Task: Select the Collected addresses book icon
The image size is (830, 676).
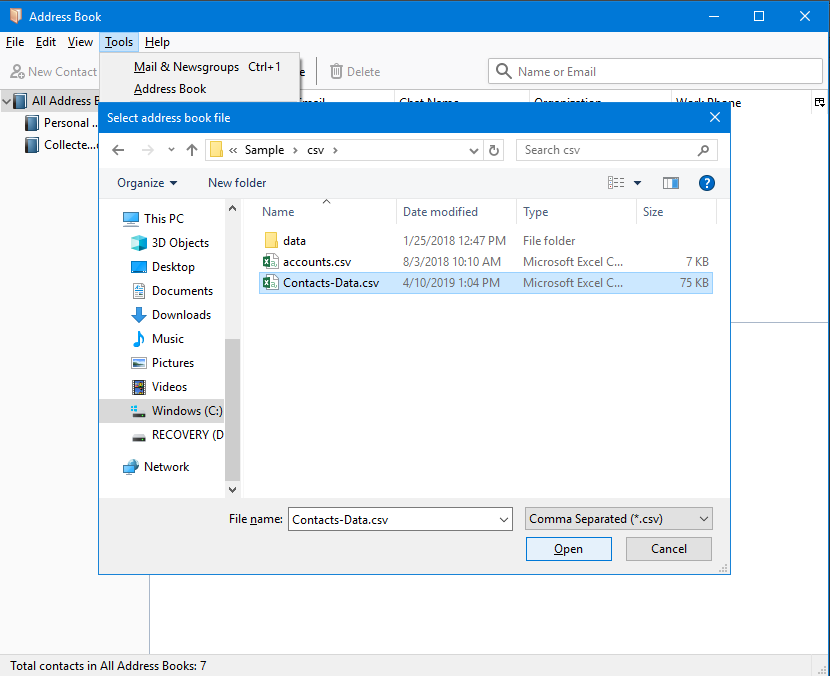Action: coord(32,145)
